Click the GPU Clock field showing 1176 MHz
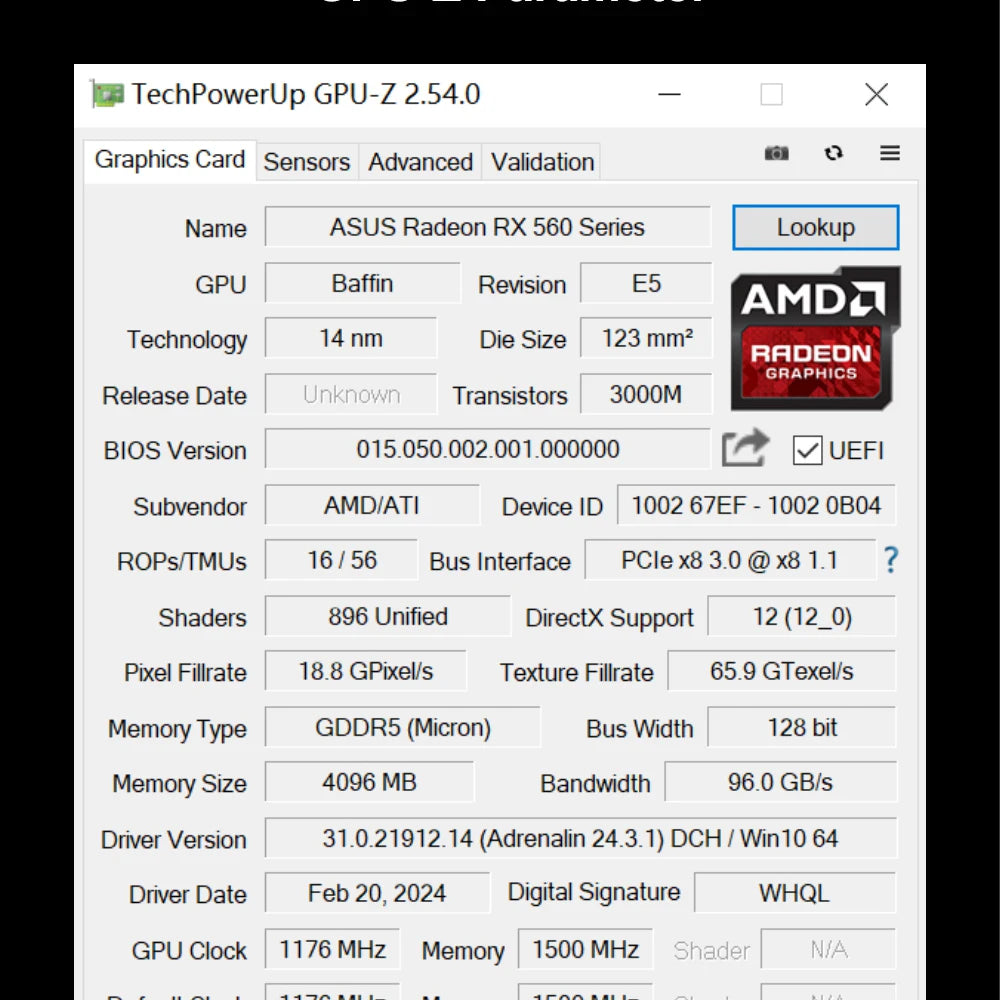 (332, 949)
